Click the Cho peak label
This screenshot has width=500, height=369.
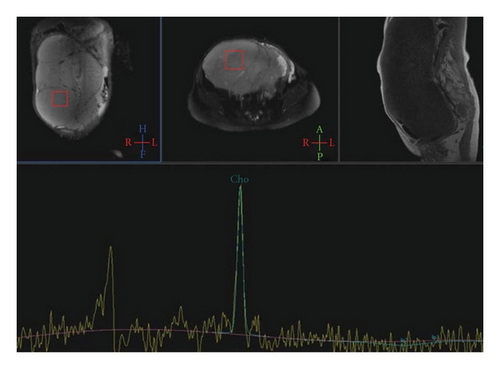(239, 180)
